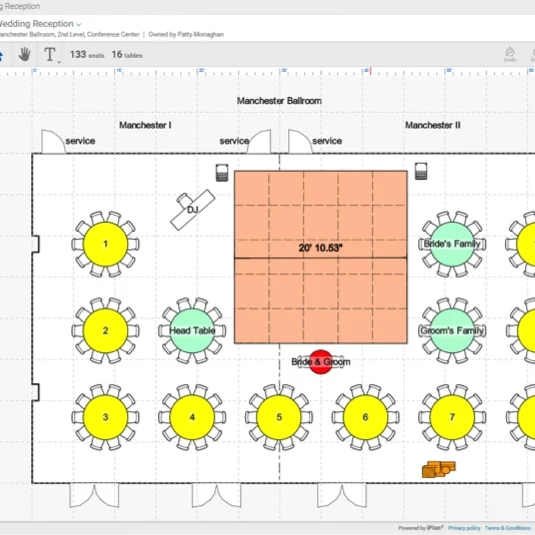Click the service door under Manchester I
This screenshot has height=535, width=535.
click(x=53, y=141)
